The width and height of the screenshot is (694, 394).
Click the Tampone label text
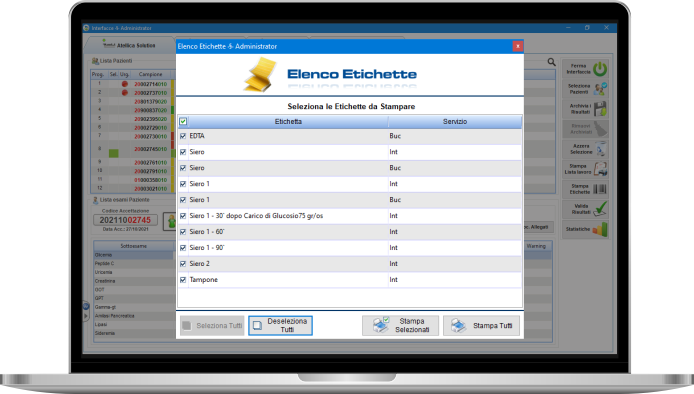pyautogui.click(x=204, y=279)
